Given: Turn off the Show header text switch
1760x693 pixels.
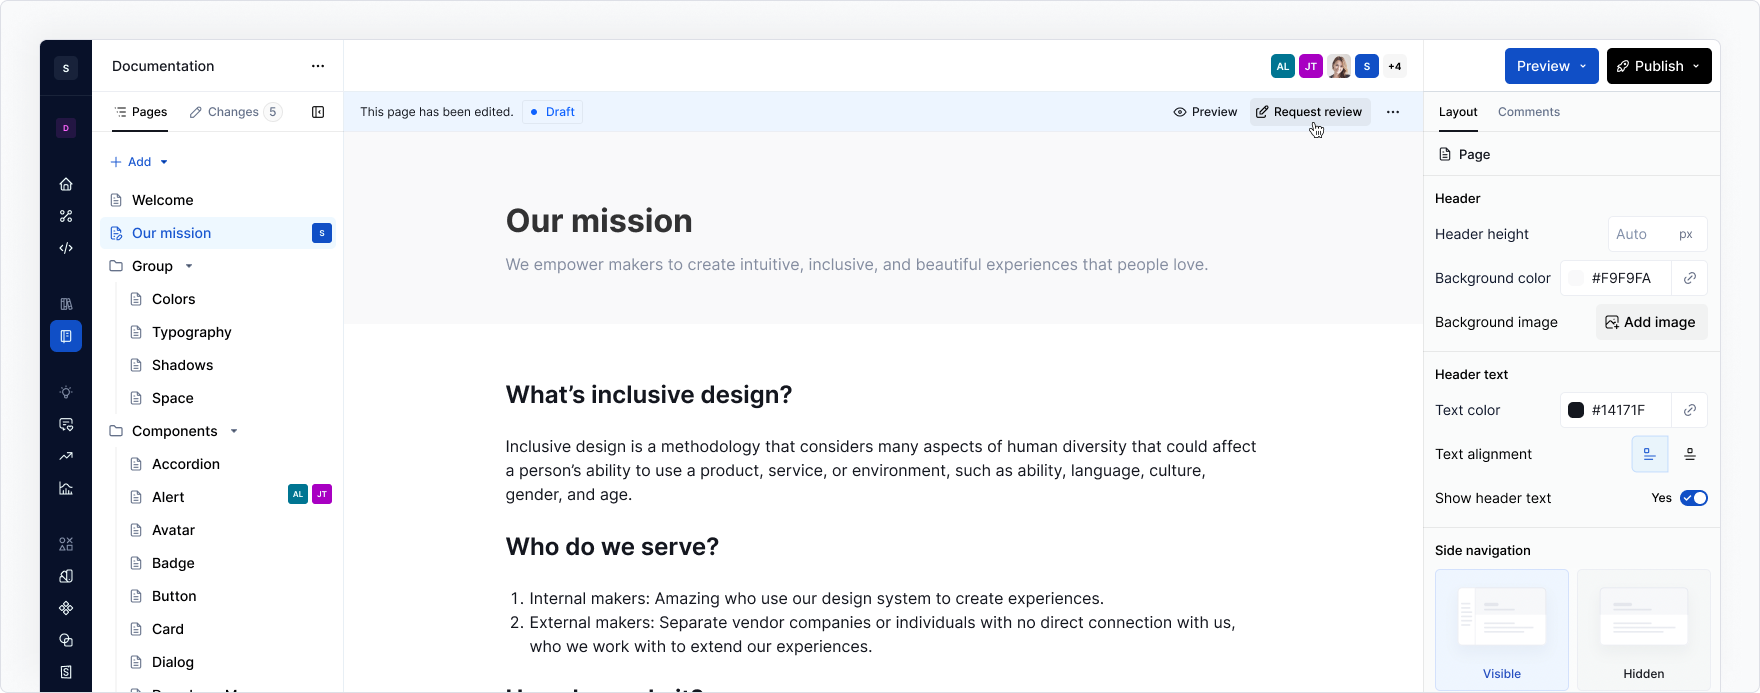Looking at the screenshot, I should pyautogui.click(x=1694, y=498).
